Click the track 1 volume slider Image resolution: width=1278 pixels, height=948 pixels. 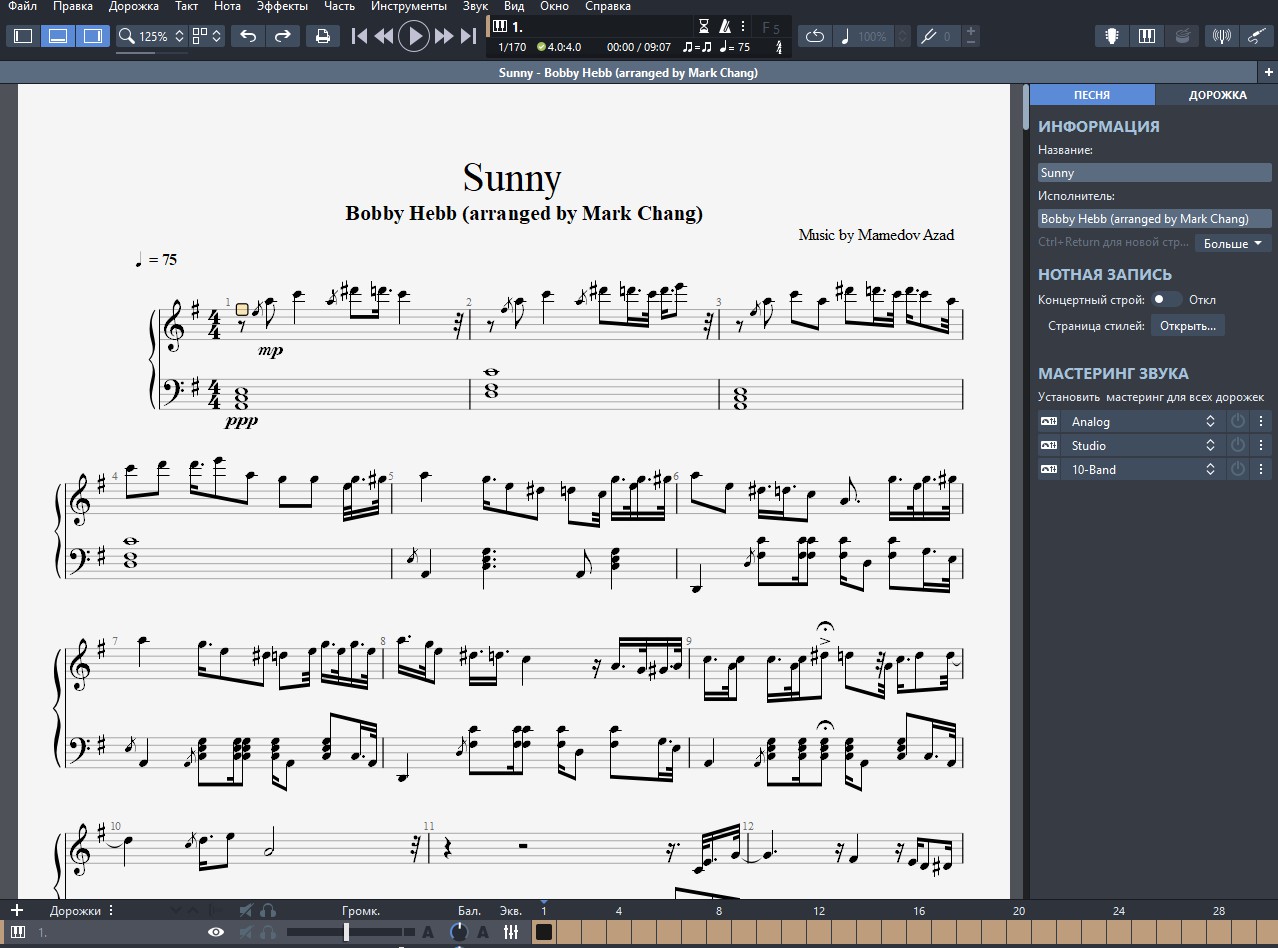(x=346, y=932)
